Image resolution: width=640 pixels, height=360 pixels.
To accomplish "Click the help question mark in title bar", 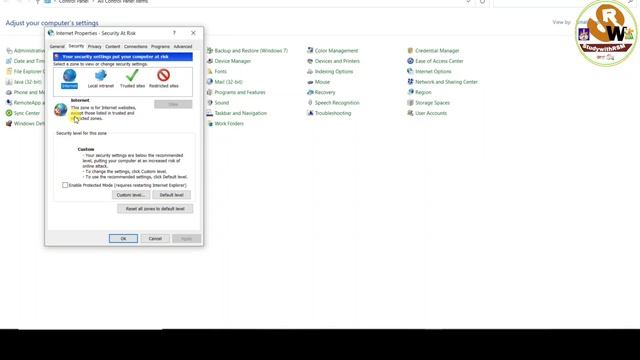I will 174,33.
